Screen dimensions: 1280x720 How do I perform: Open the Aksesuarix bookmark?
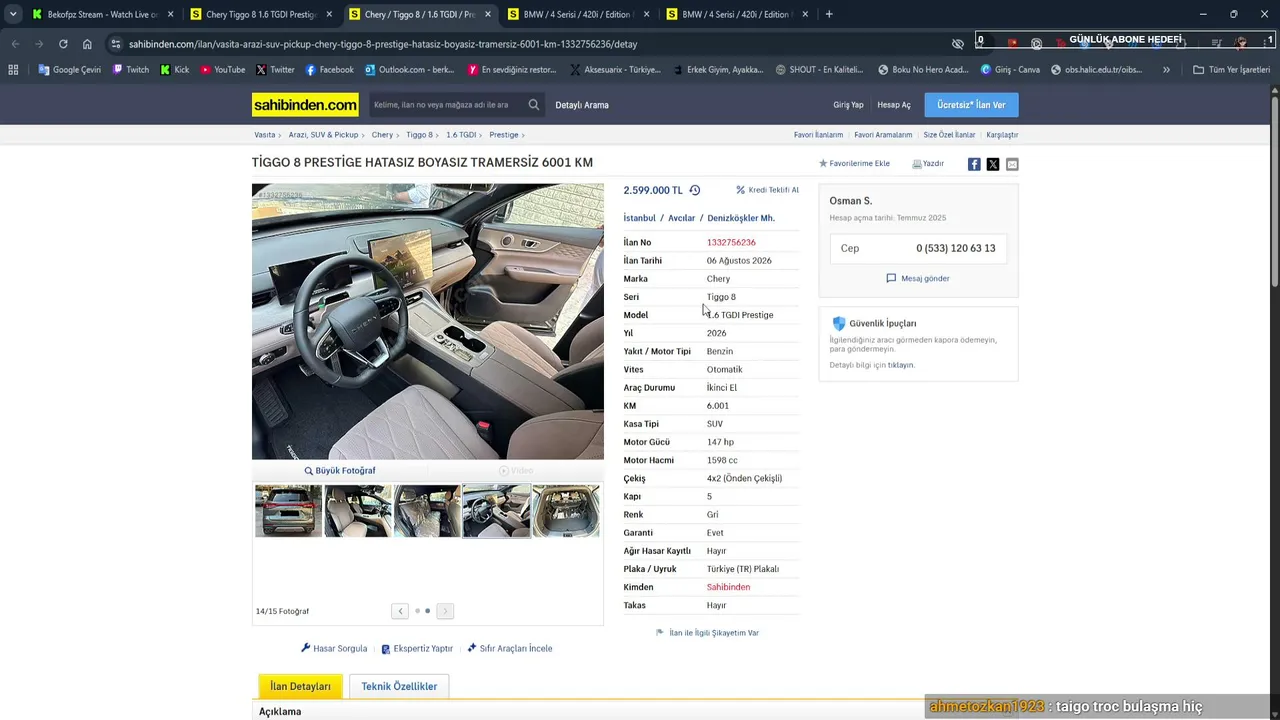(615, 70)
